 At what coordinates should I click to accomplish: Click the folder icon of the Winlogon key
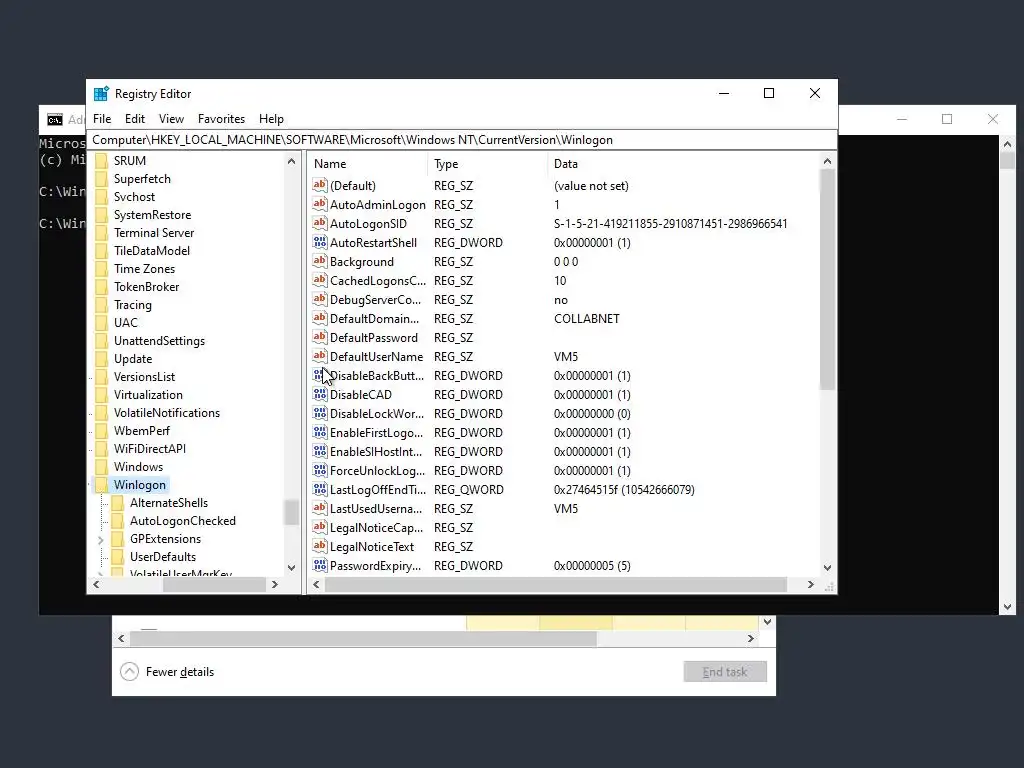101,485
